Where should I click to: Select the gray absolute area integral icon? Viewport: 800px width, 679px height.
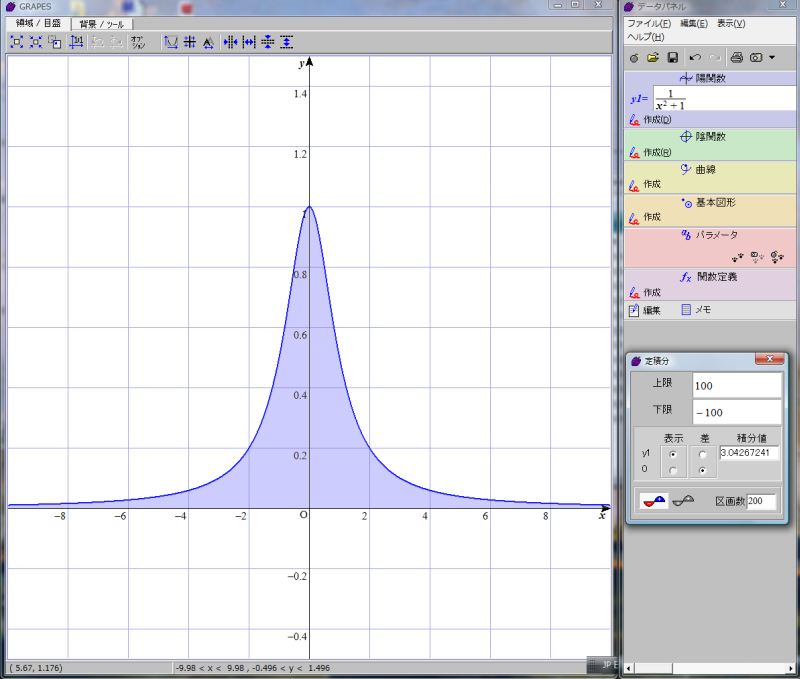[x=684, y=501]
